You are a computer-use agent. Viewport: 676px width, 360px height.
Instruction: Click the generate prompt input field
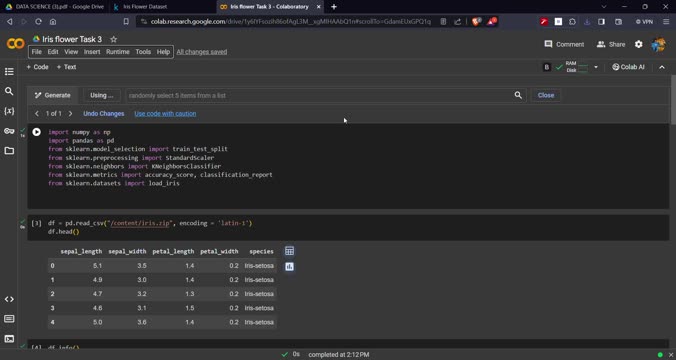click(x=319, y=95)
